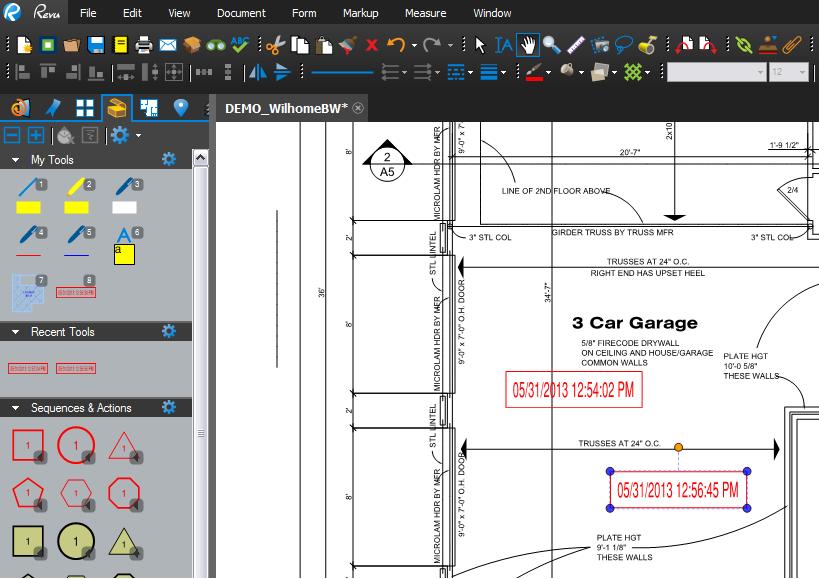Open the My Tools gear settings
819x579 pixels.
[168, 160]
